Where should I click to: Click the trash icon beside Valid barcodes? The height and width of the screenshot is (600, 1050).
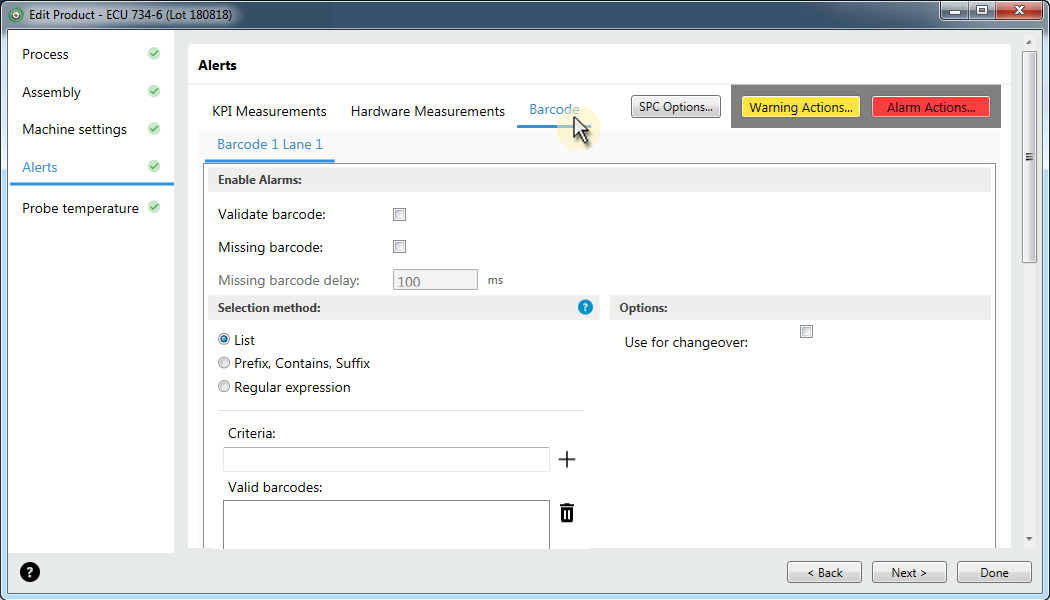(567, 513)
